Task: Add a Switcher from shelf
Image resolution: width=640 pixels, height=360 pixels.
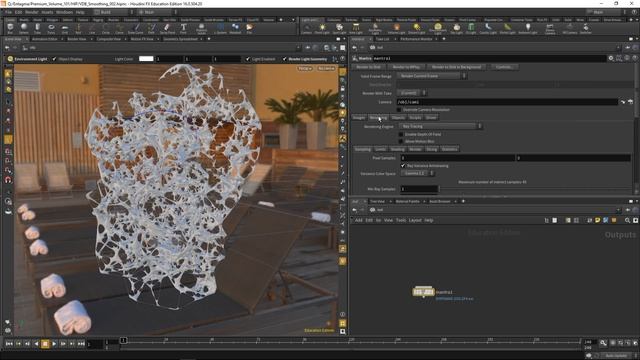Action: [585, 28]
